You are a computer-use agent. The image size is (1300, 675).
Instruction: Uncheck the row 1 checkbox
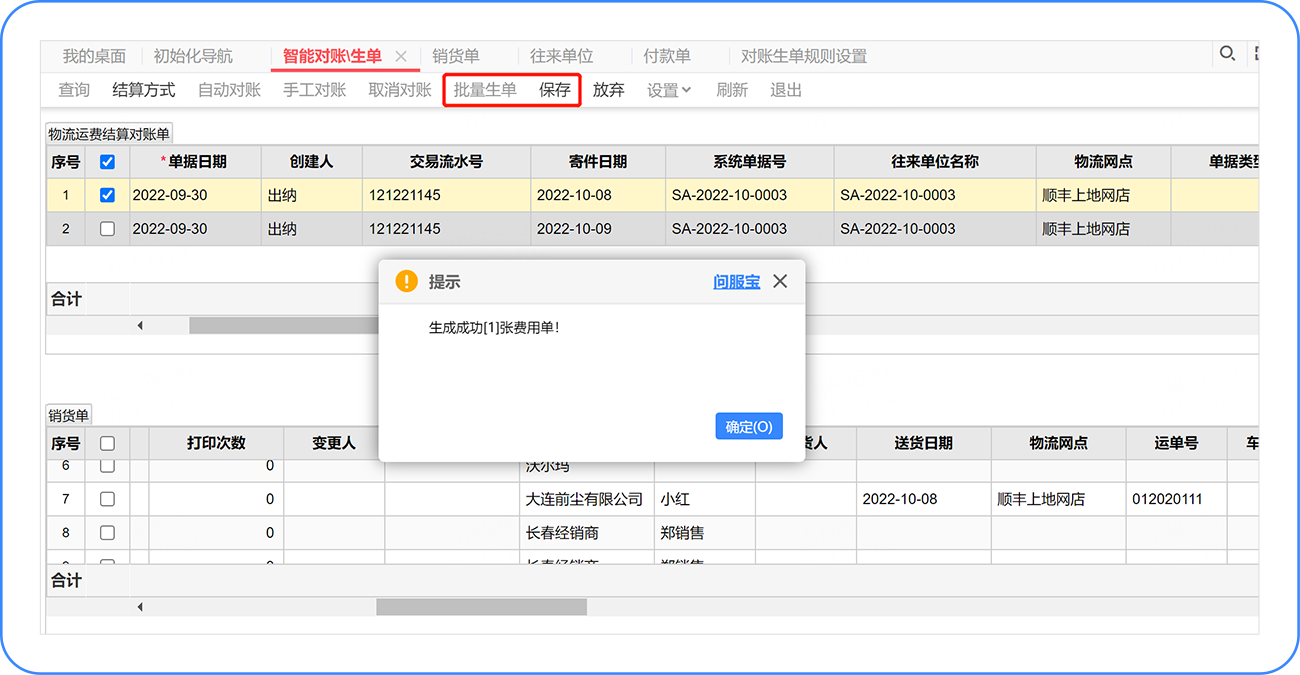108,196
